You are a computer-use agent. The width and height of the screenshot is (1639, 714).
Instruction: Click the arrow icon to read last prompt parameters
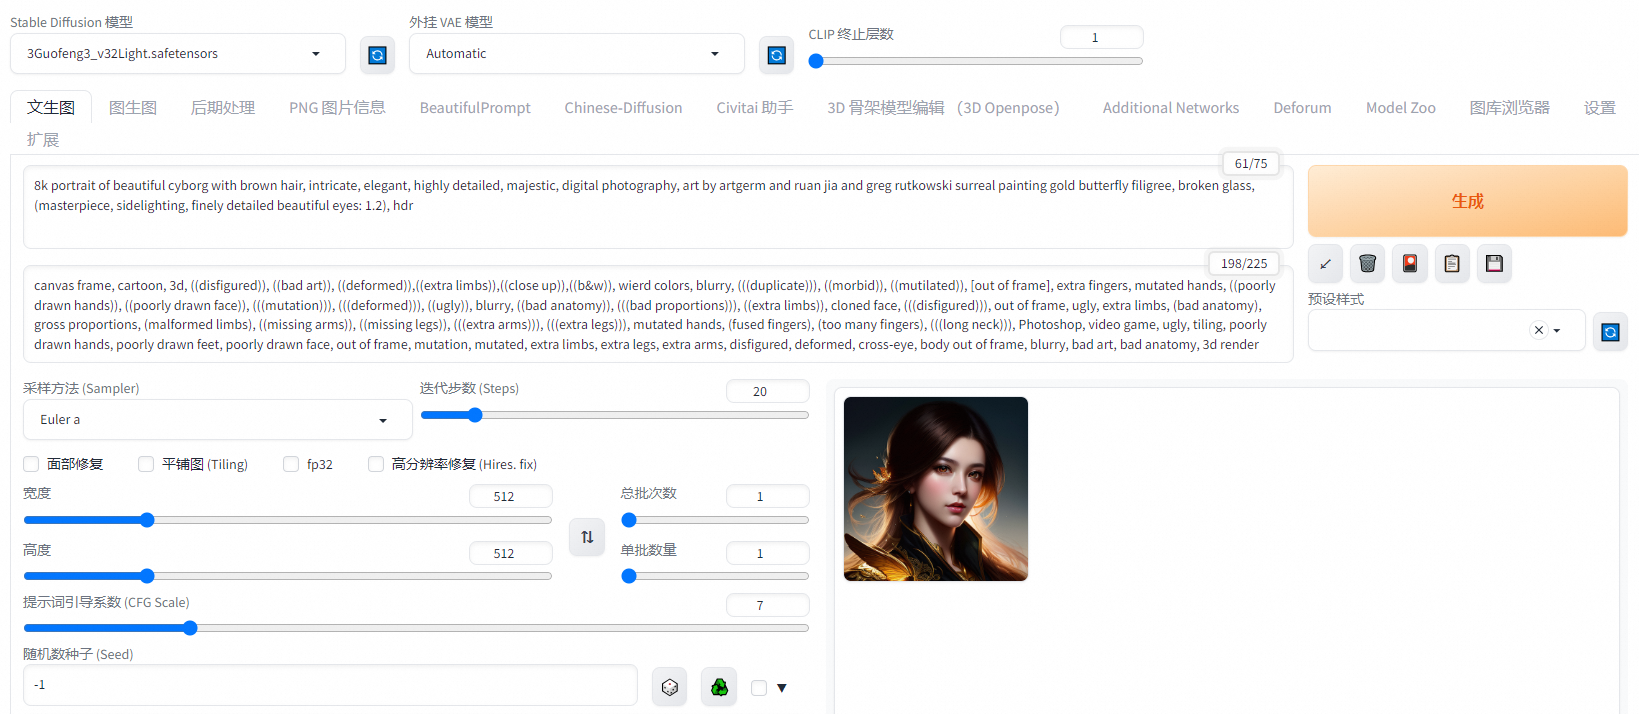coord(1325,263)
